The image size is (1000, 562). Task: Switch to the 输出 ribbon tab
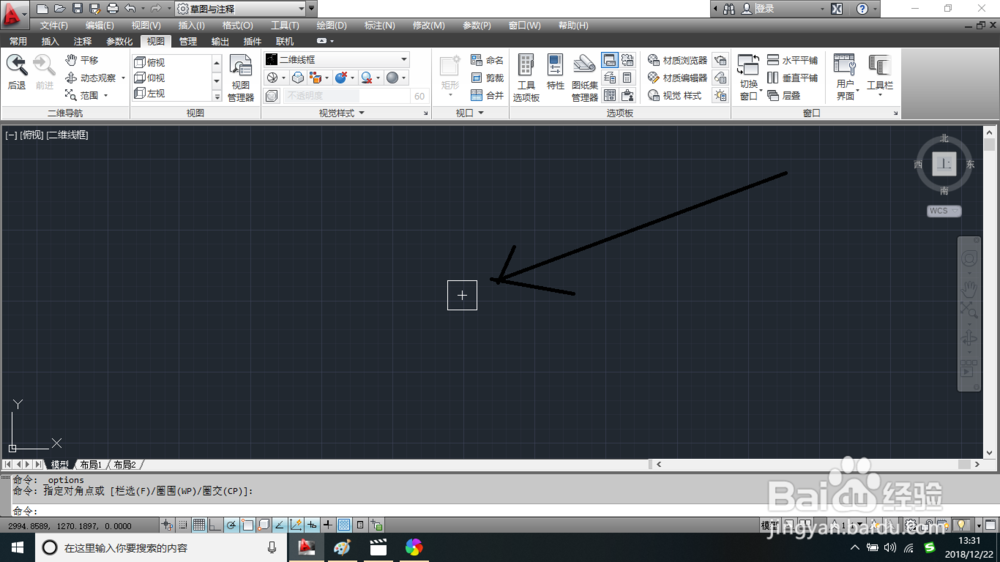point(220,41)
